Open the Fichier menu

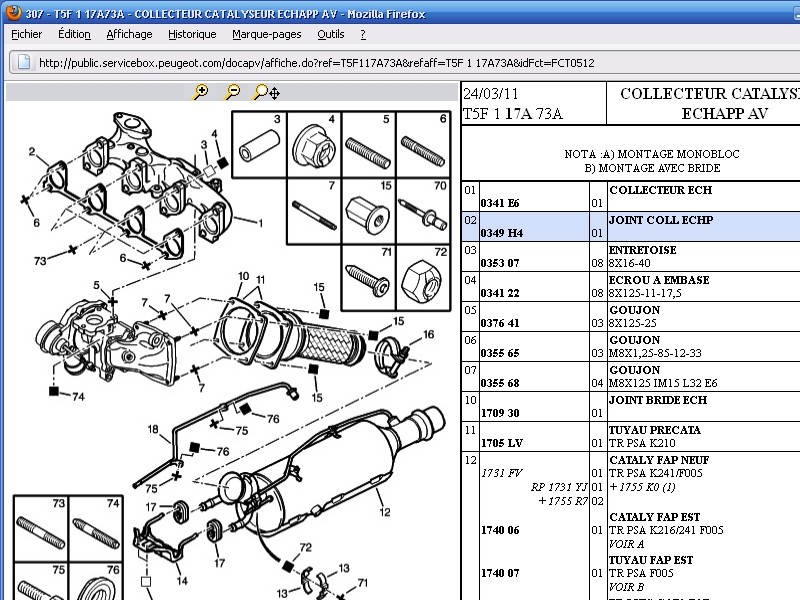(x=27, y=34)
